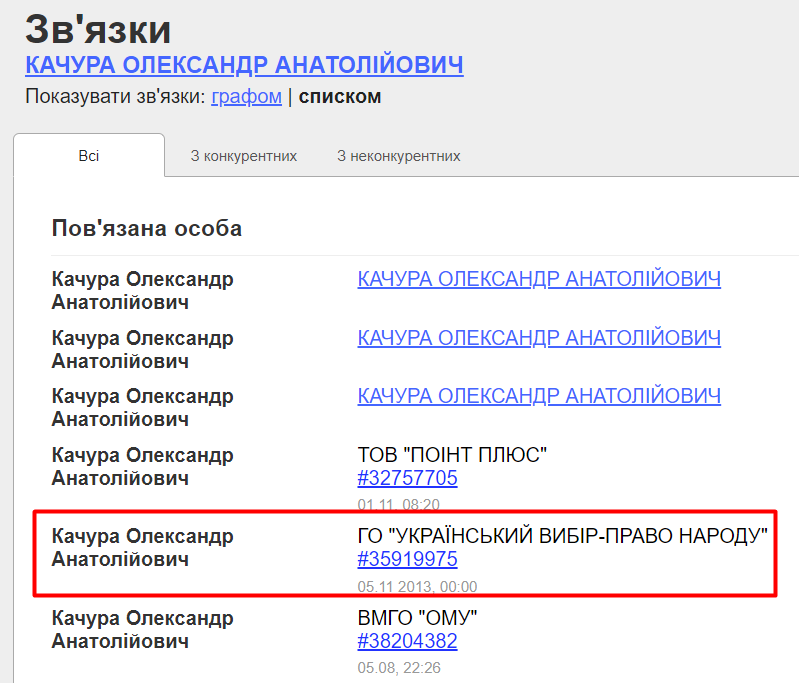
Task: Select the списком view option
Action: (340, 97)
